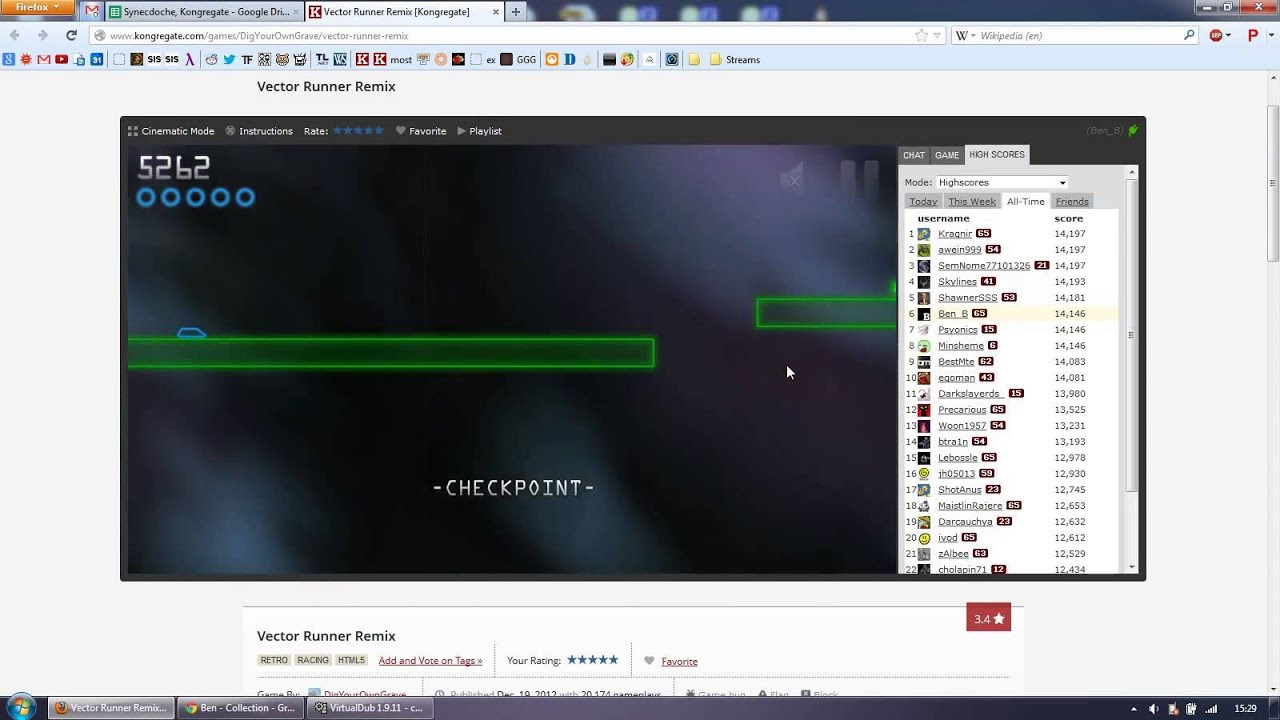Viewport: 1280px width, 720px height.
Task: Click the address bar URL field
Action: pos(500,35)
